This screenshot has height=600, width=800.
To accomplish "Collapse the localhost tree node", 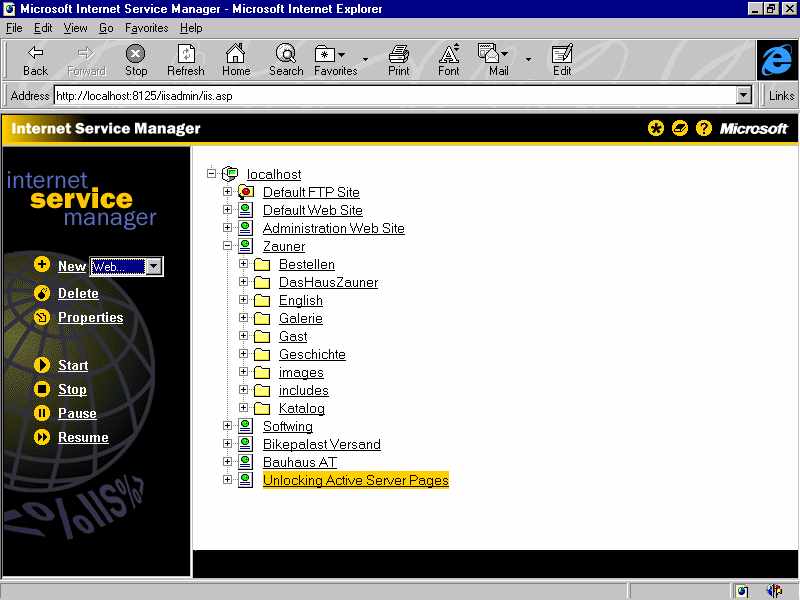I will [x=212, y=173].
